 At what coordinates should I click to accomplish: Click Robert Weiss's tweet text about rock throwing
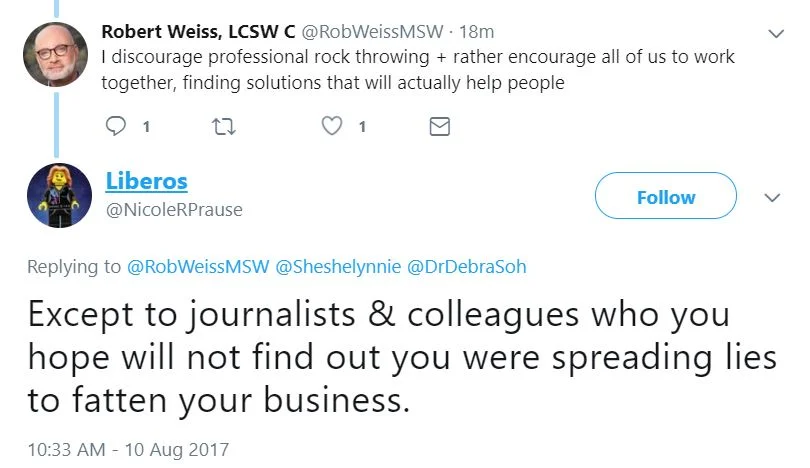(x=418, y=69)
